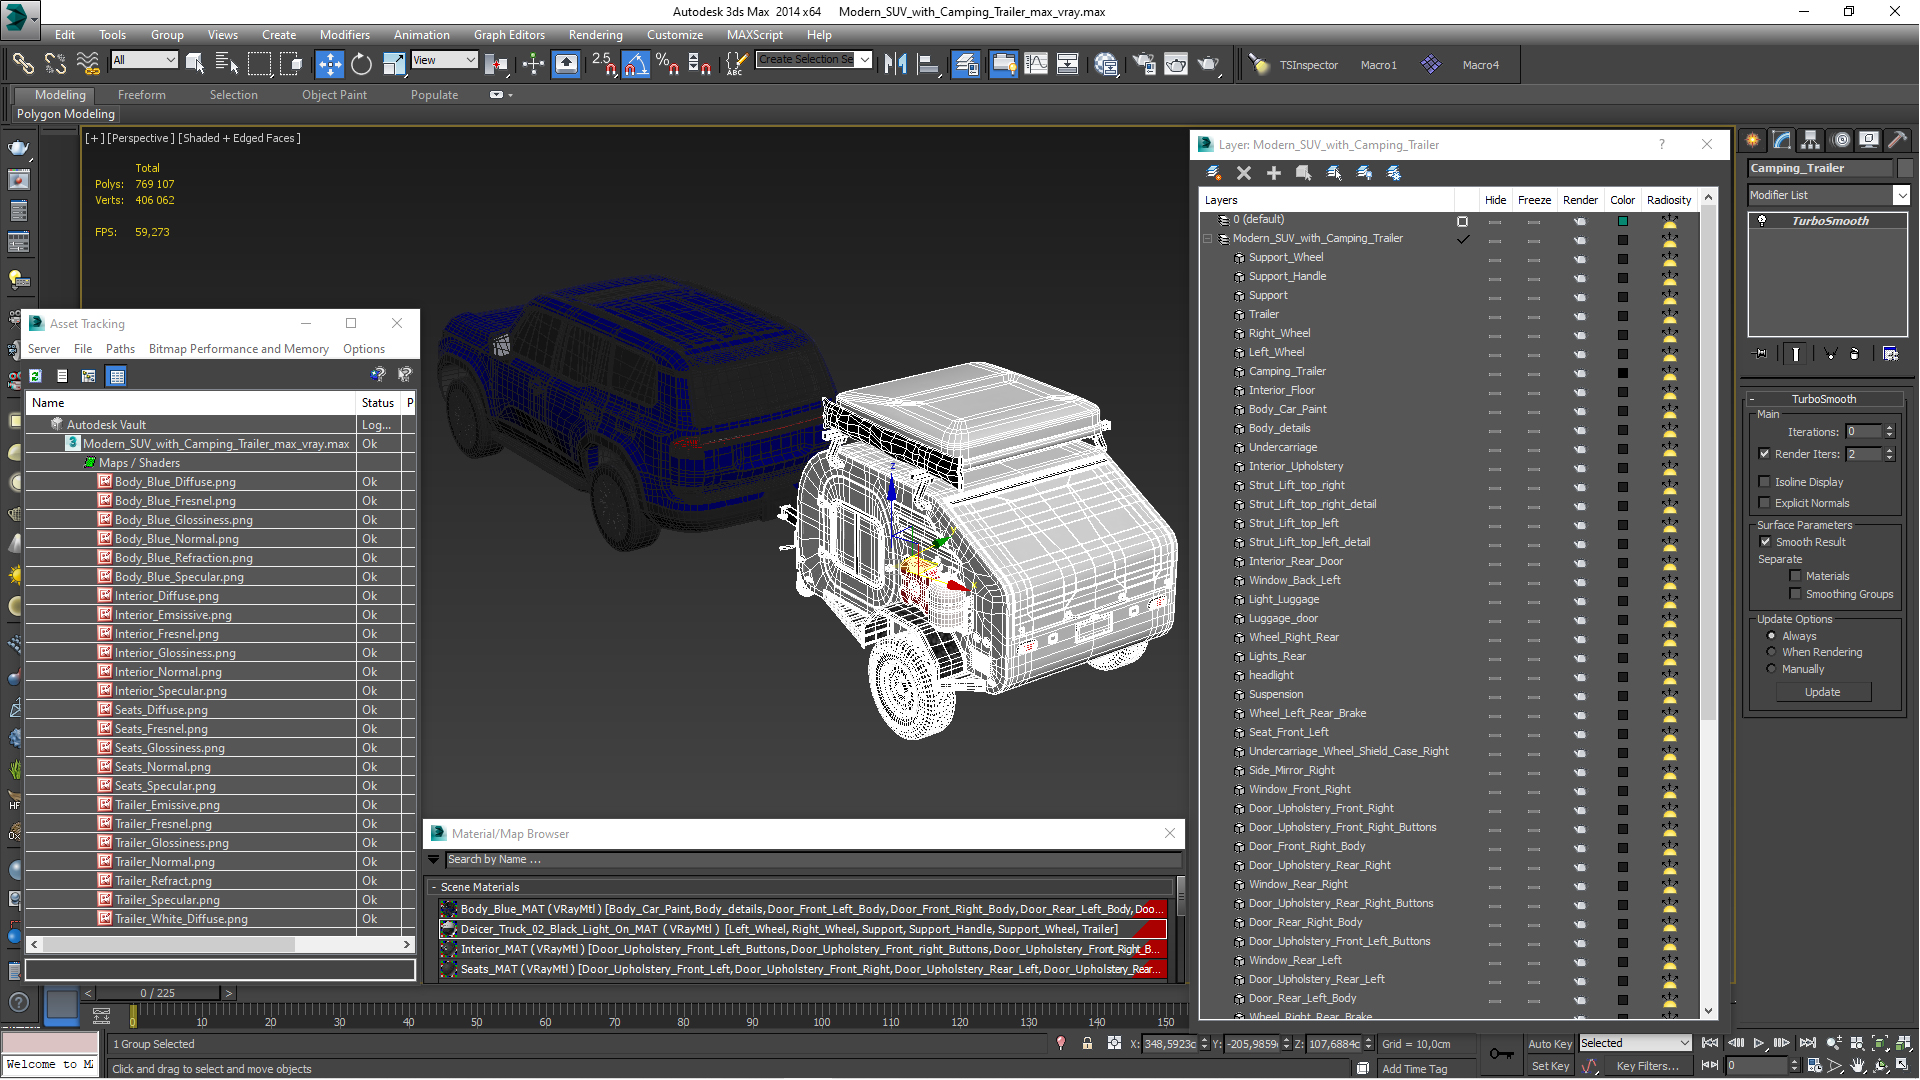Enable Separate by Smoothing Groups
The image size is (1920, 1080).
[x=1795, y=594]
